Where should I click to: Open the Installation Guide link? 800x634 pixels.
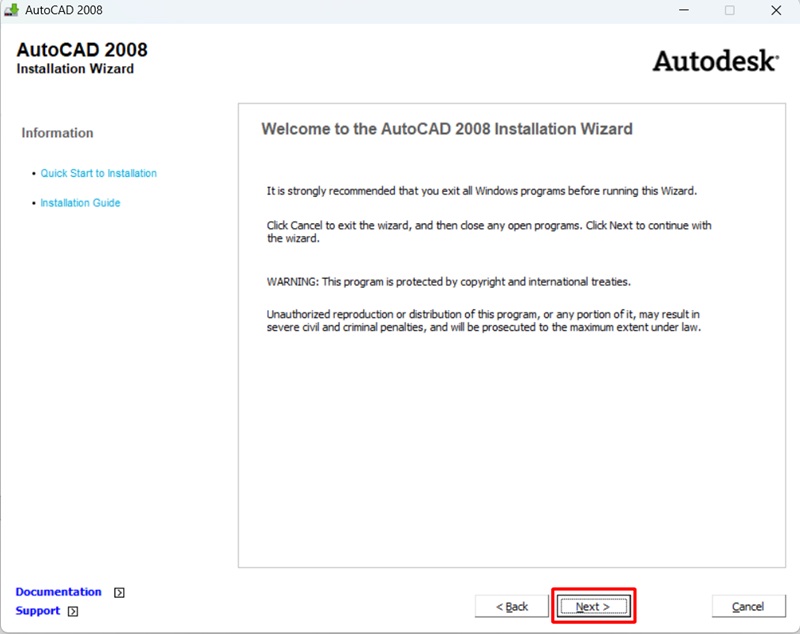pyautogui.click(x=80, y=203)
